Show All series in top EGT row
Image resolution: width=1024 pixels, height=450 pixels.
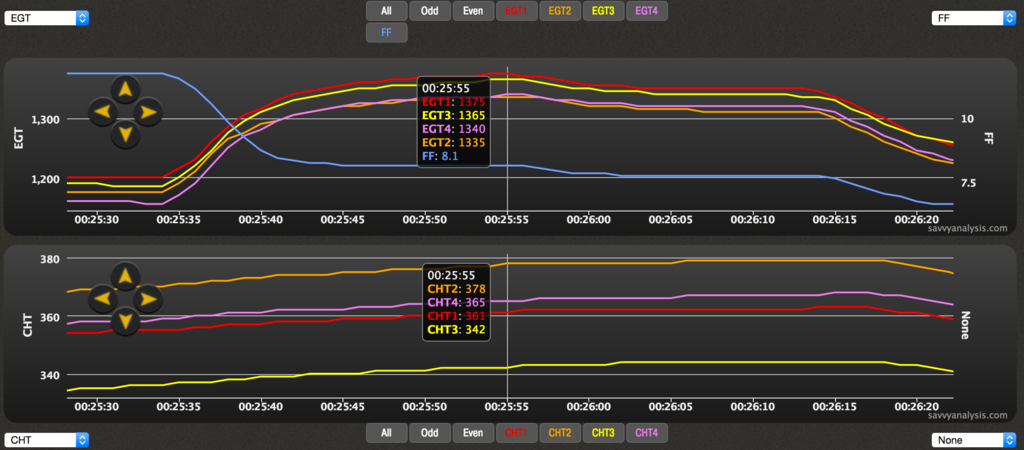click(x=386, y=11)
